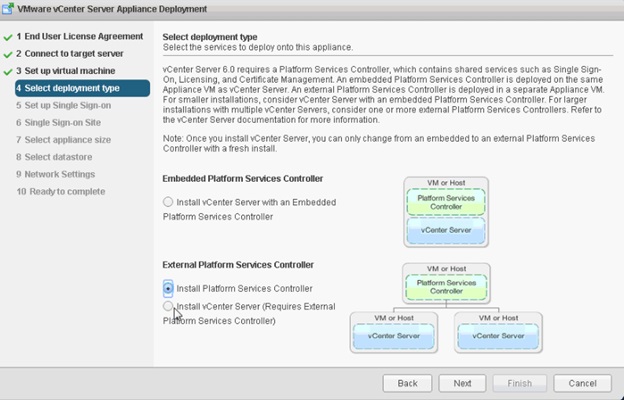Click the Embedded Platform Services Controller heading
Screen dimensions: 624x400
[x=243, y=179]
